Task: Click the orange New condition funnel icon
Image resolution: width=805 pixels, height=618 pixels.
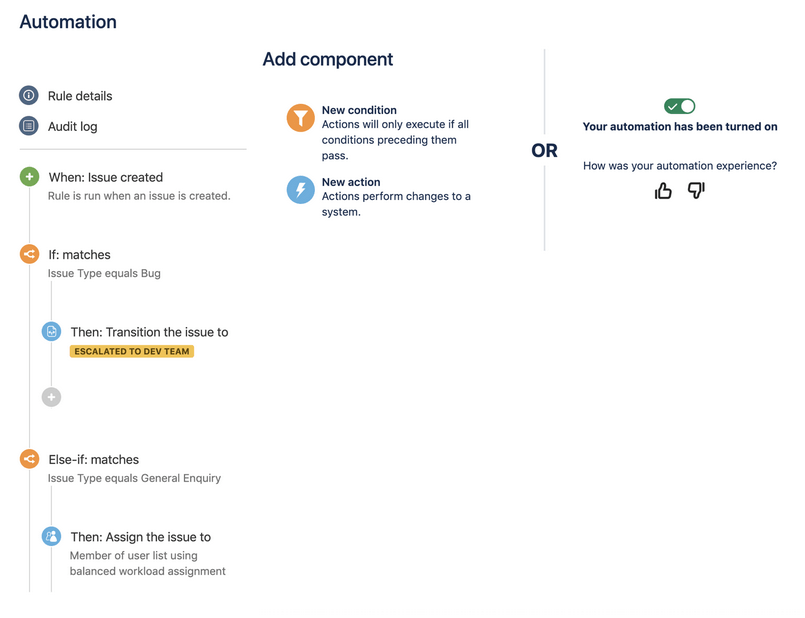Action: pos(300,118)
